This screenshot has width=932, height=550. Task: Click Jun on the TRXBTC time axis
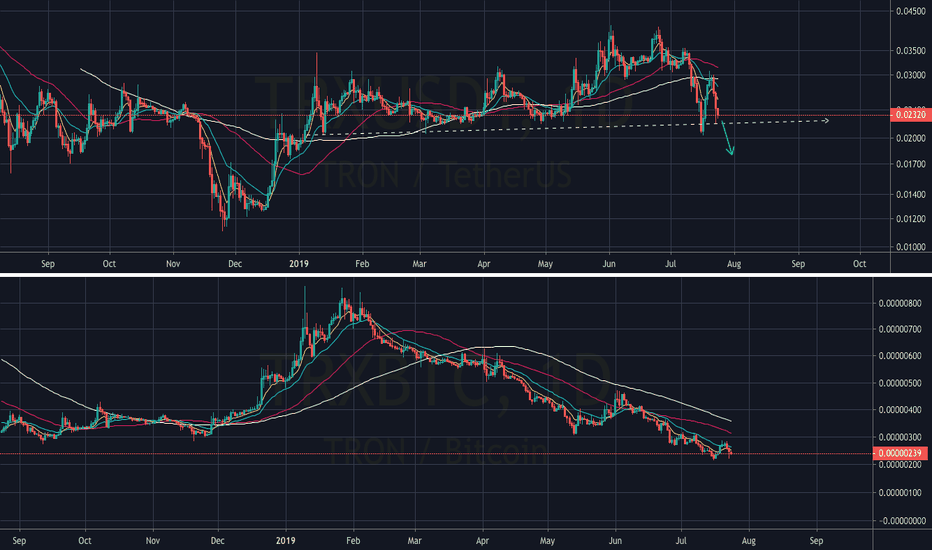pos(616,540)
